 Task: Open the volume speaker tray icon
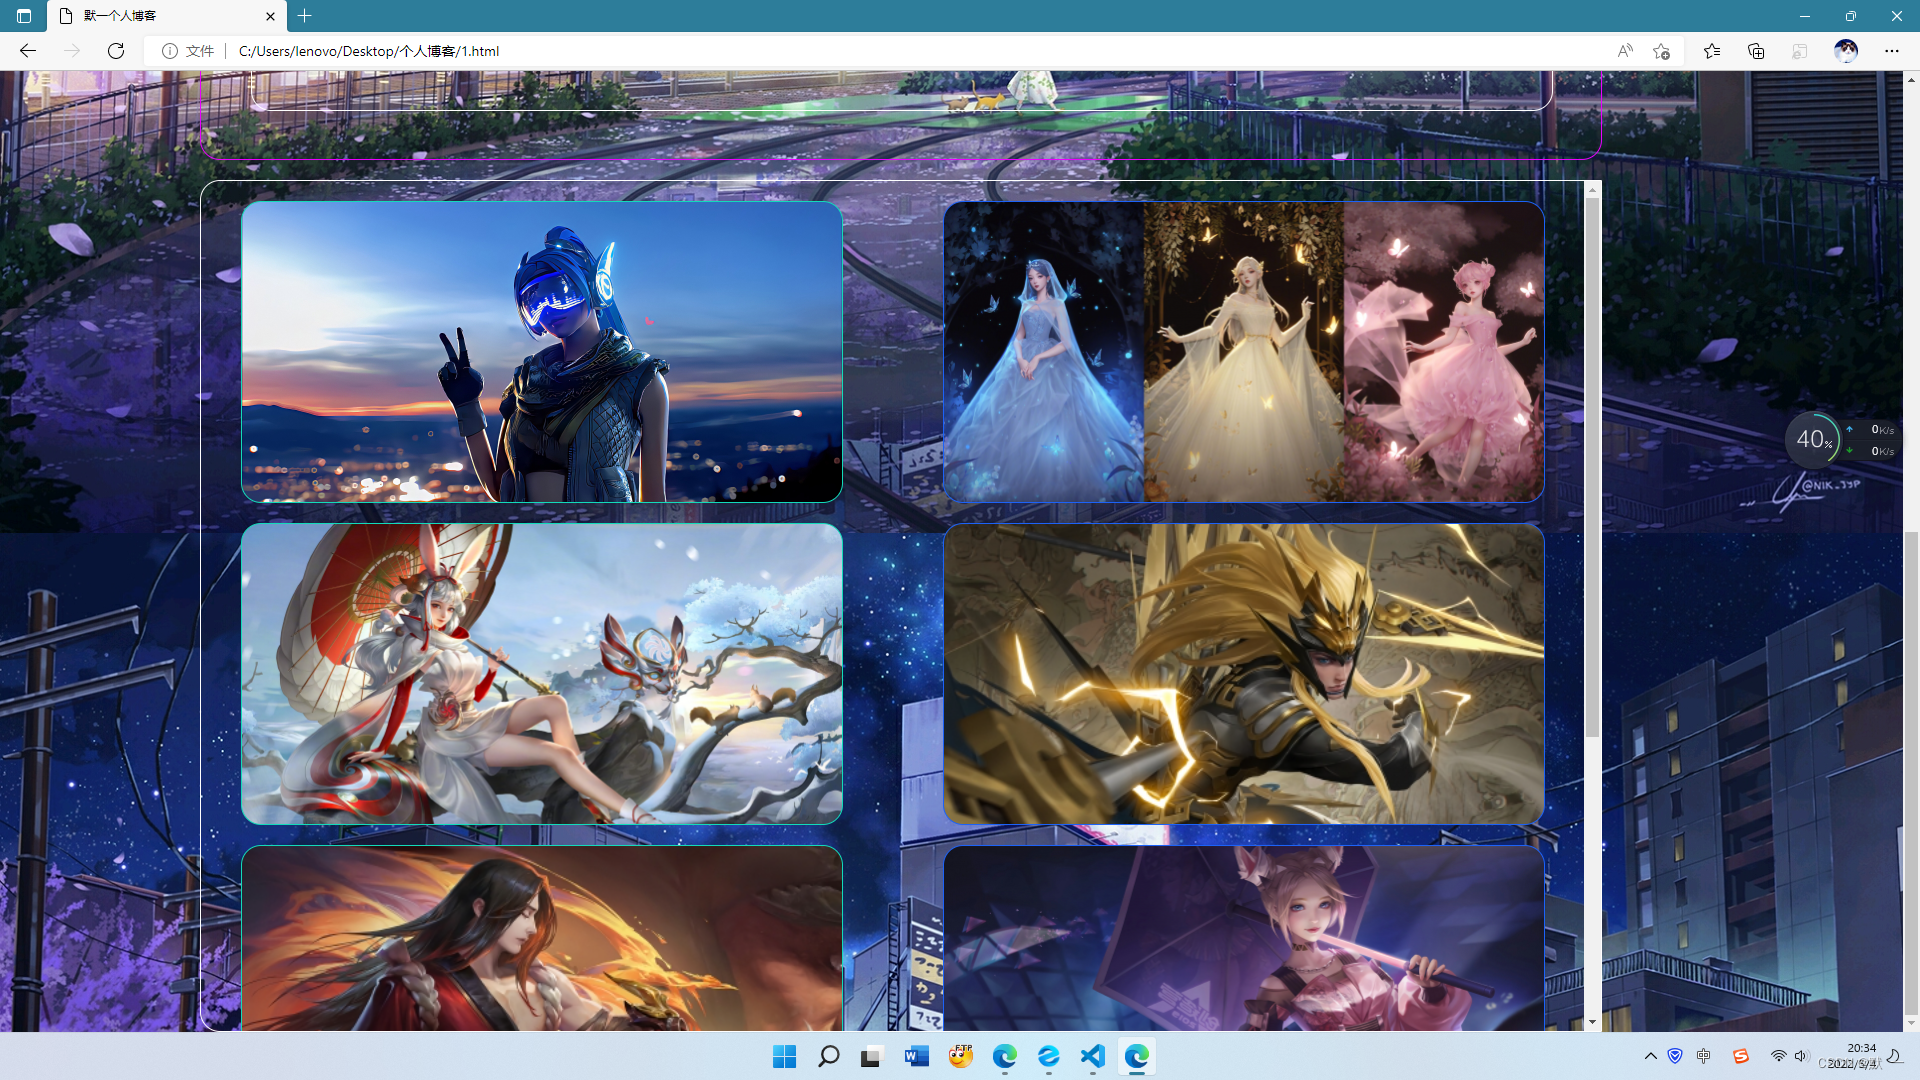1802,1056
